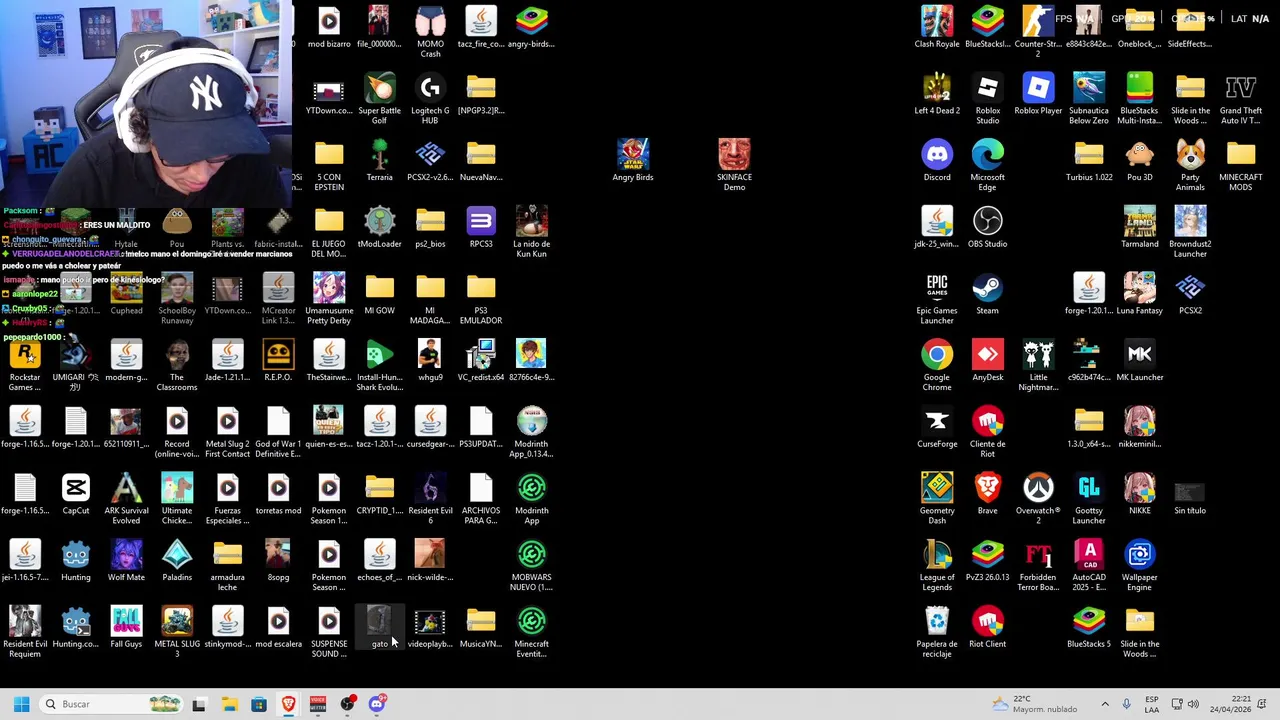Launch the tModLoader icon
1280x720 pixels.
pos(379,228)
